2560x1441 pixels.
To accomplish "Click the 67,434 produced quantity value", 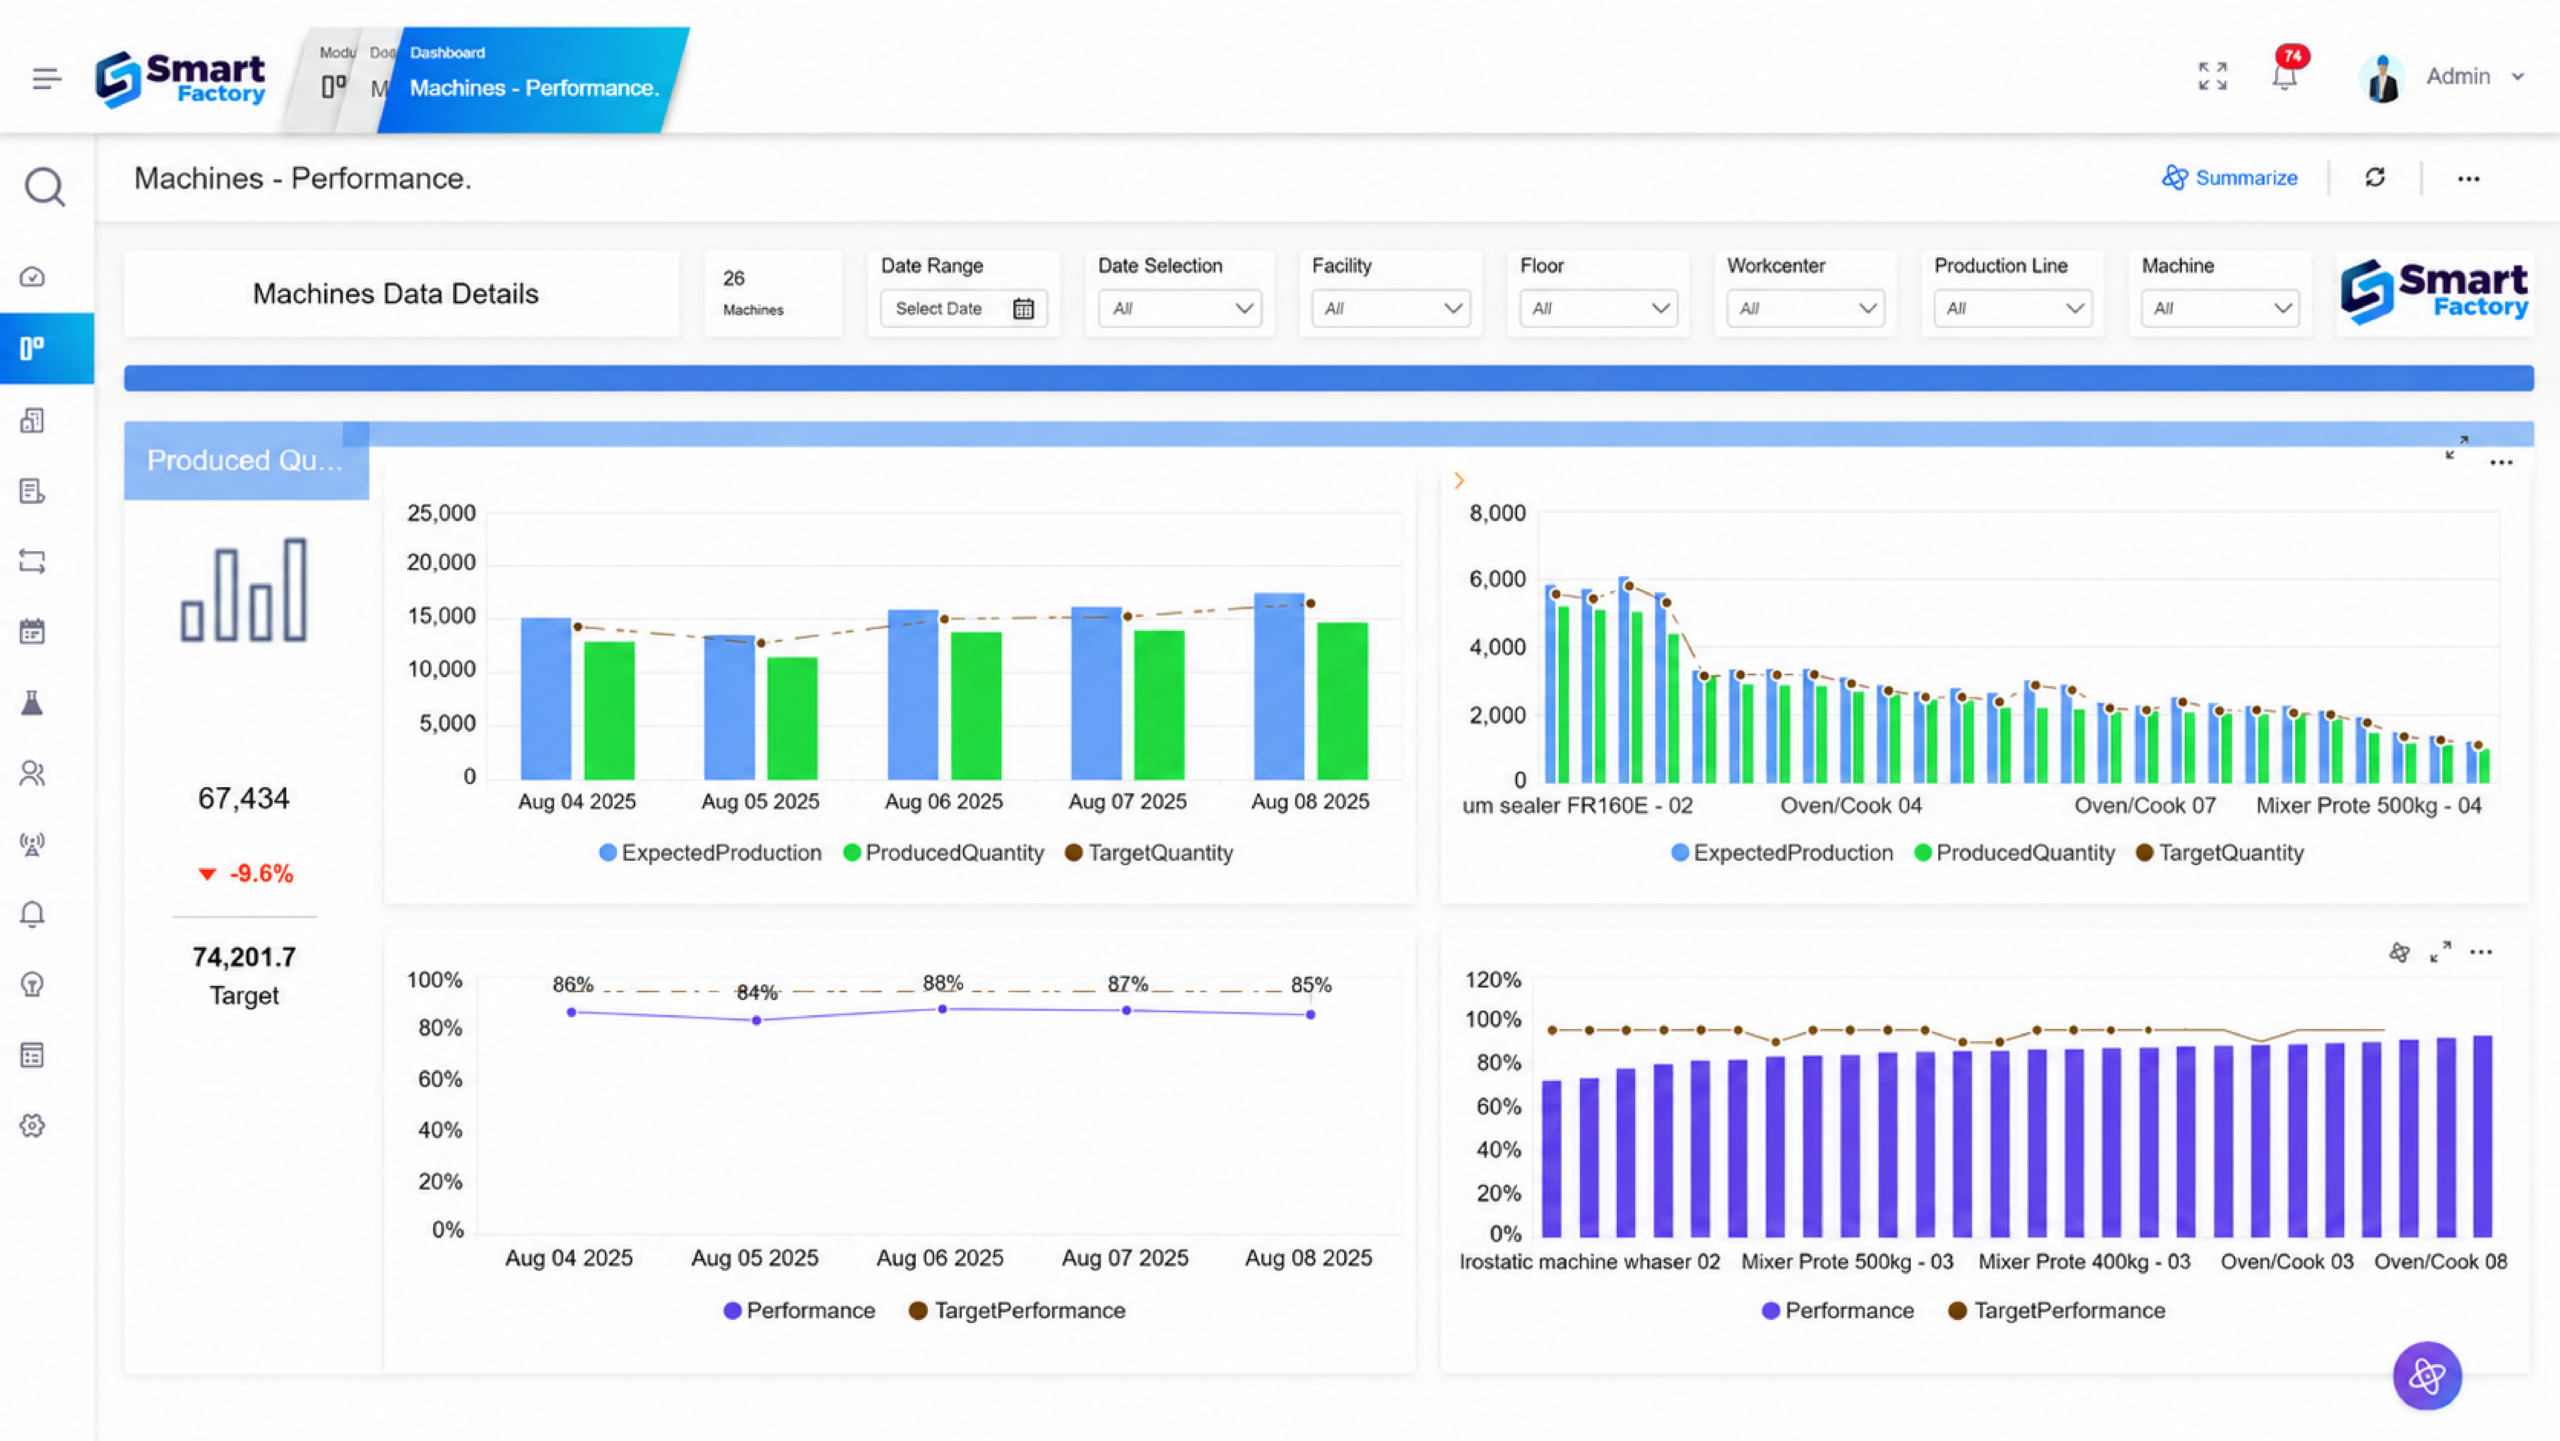I will tap(244, 798).
